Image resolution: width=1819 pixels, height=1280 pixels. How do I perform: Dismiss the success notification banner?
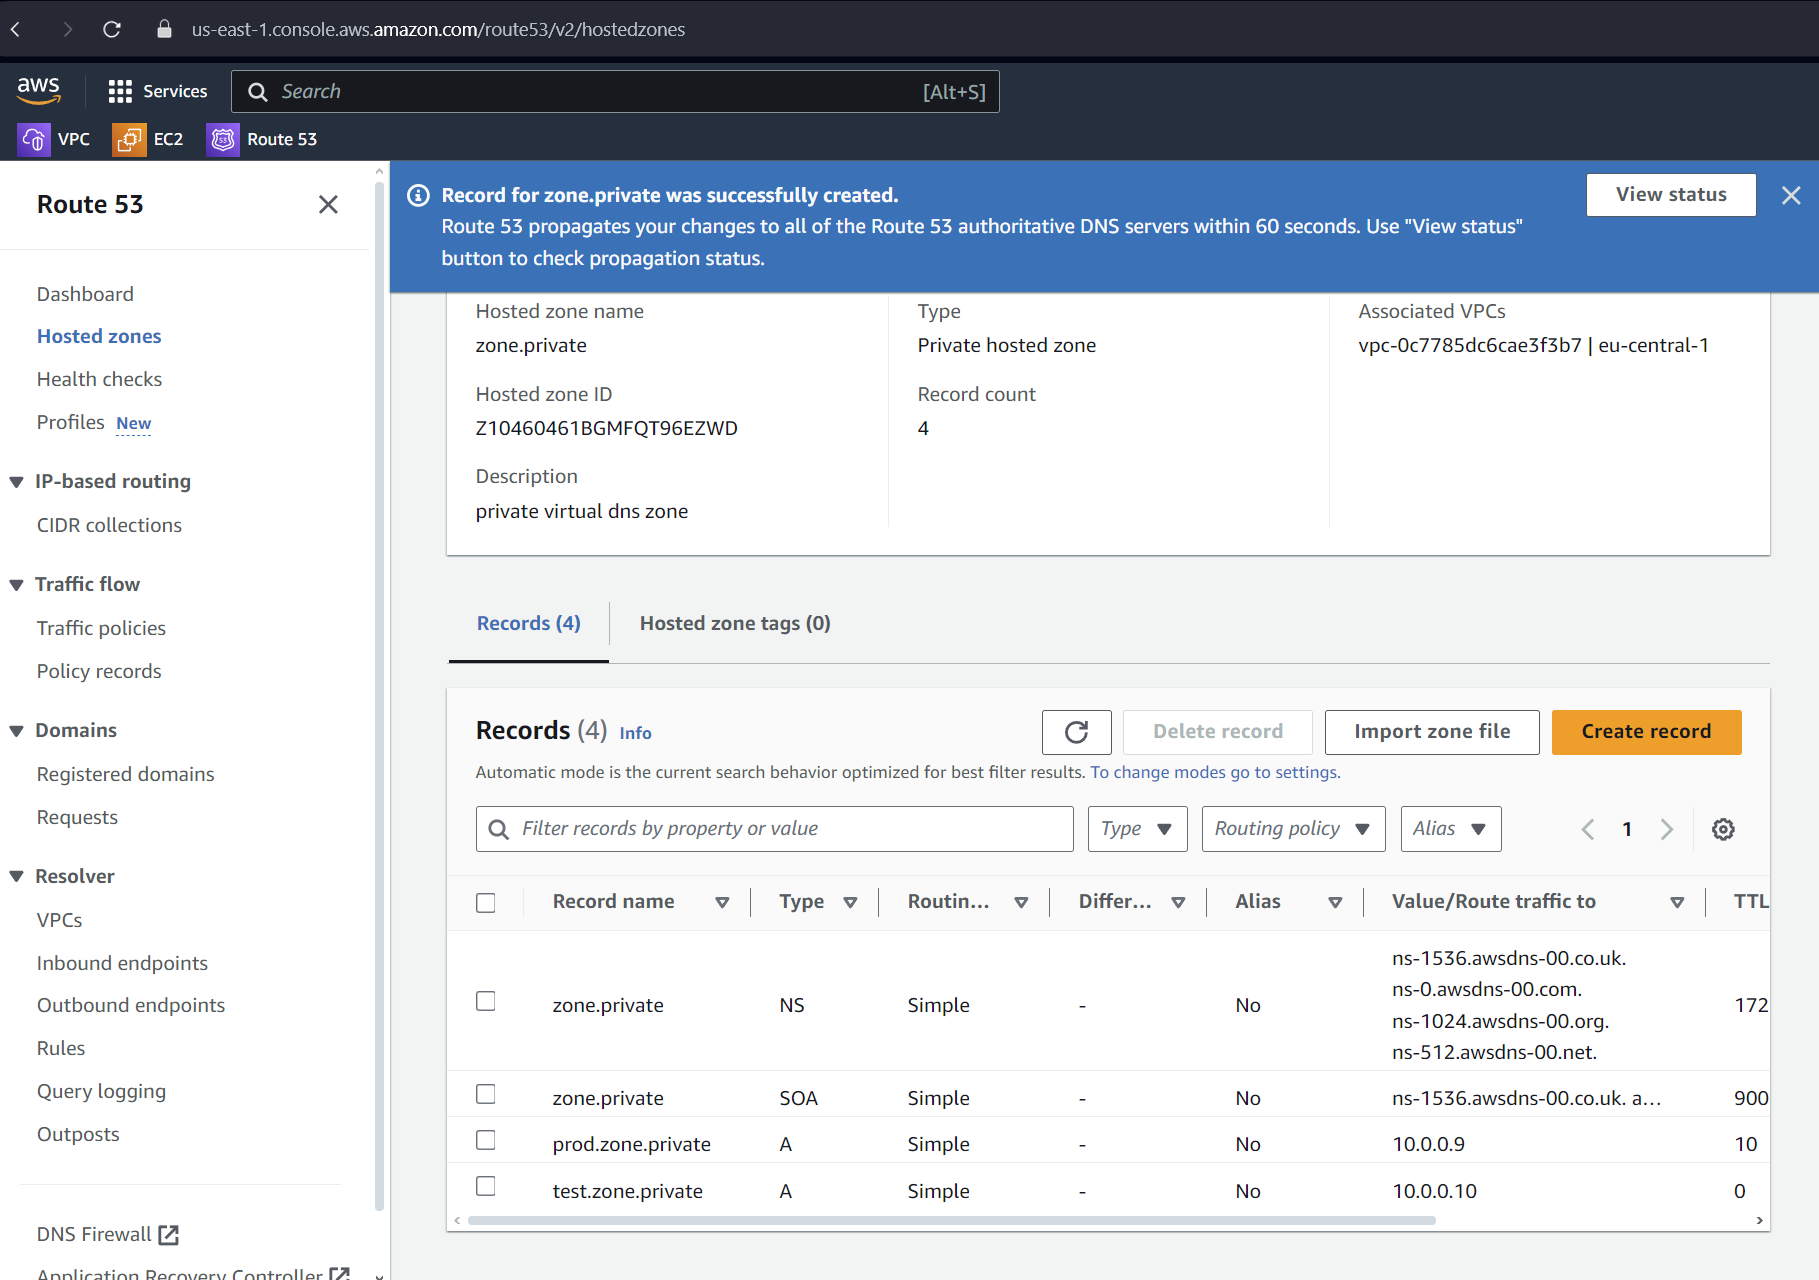point(1790,195)
